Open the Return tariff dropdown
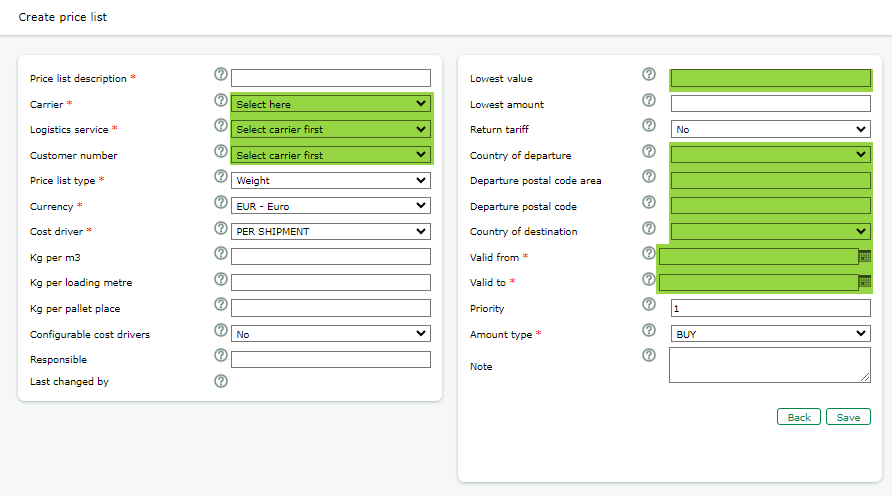This screenshot has width=892, height=496. 770,130
